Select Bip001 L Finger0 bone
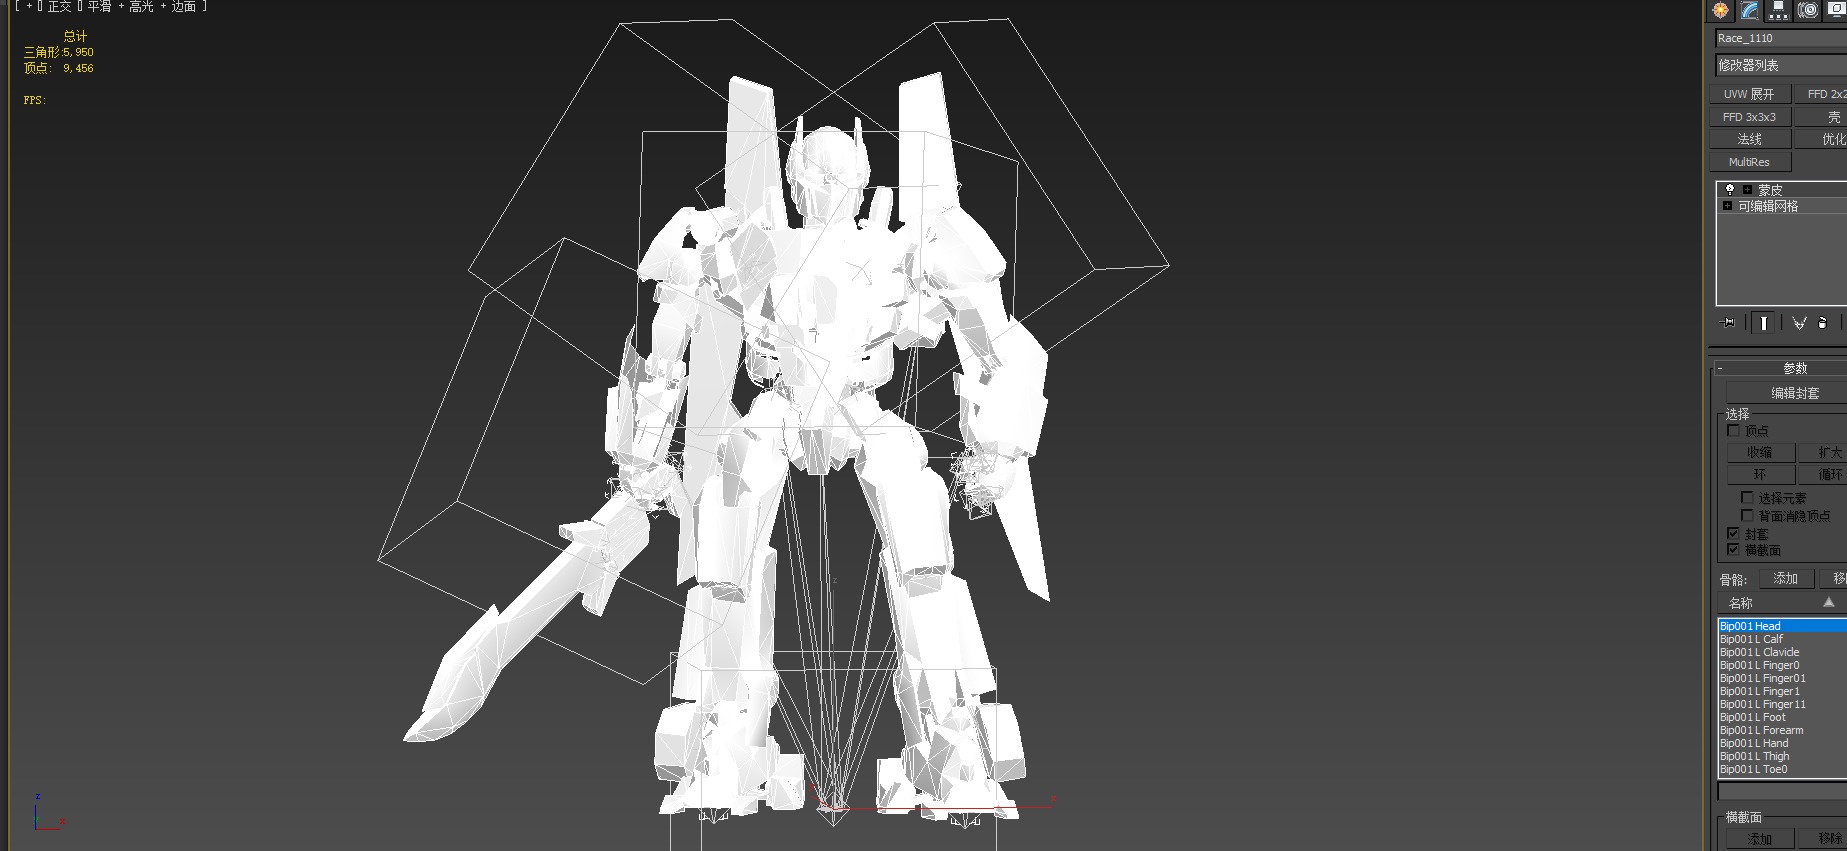Viewport: 1847px width, 851px height. [1782, 665]
